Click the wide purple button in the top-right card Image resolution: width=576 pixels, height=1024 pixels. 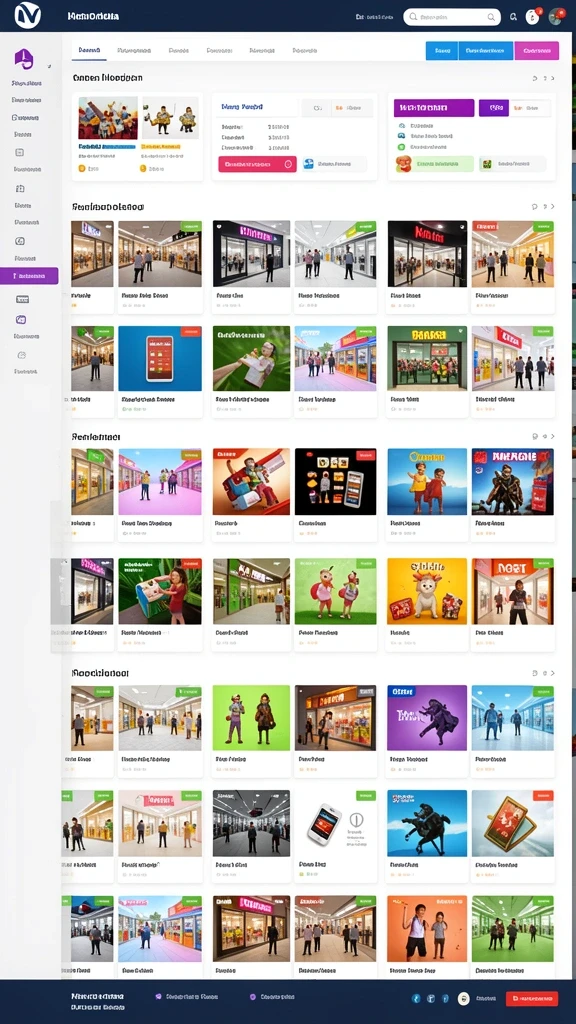click(434, 108)
